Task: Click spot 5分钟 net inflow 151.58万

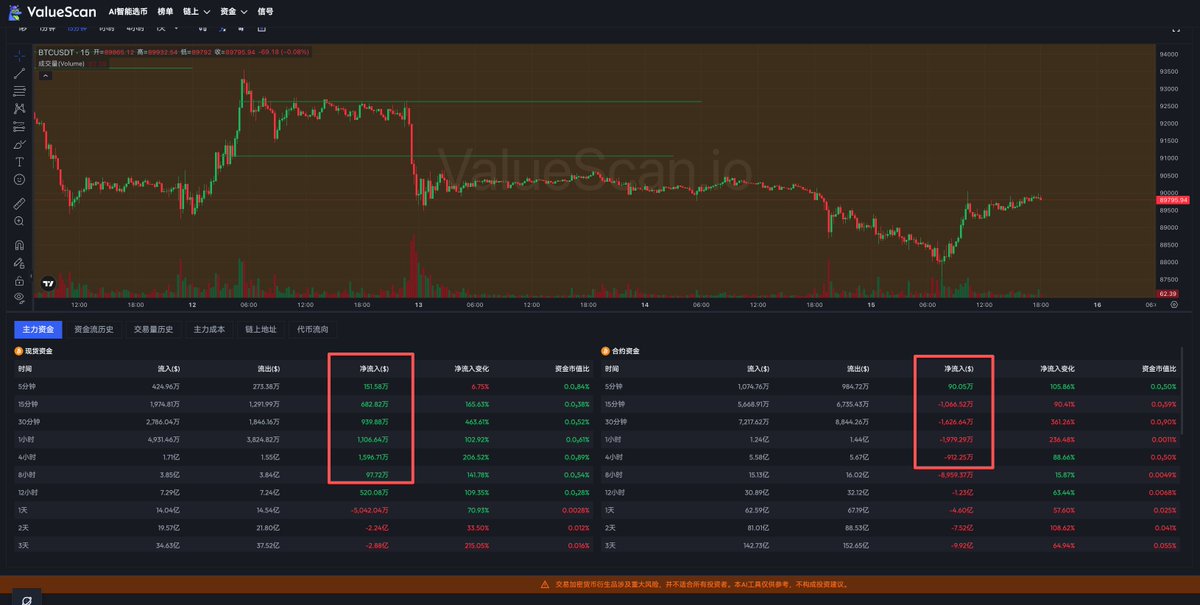Action: pyautogui.click(x=374, y=386)
